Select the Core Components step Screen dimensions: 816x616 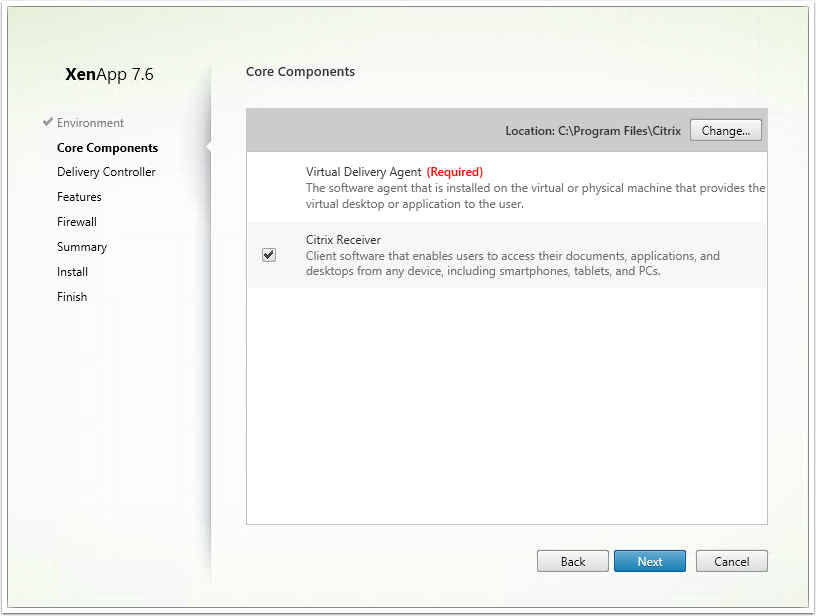coord(107,148)
